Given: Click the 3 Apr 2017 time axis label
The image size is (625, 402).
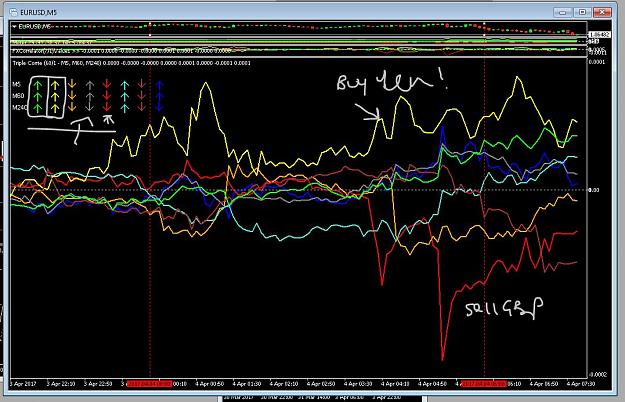Looking at the screenshot, I should tap(23, 384).
